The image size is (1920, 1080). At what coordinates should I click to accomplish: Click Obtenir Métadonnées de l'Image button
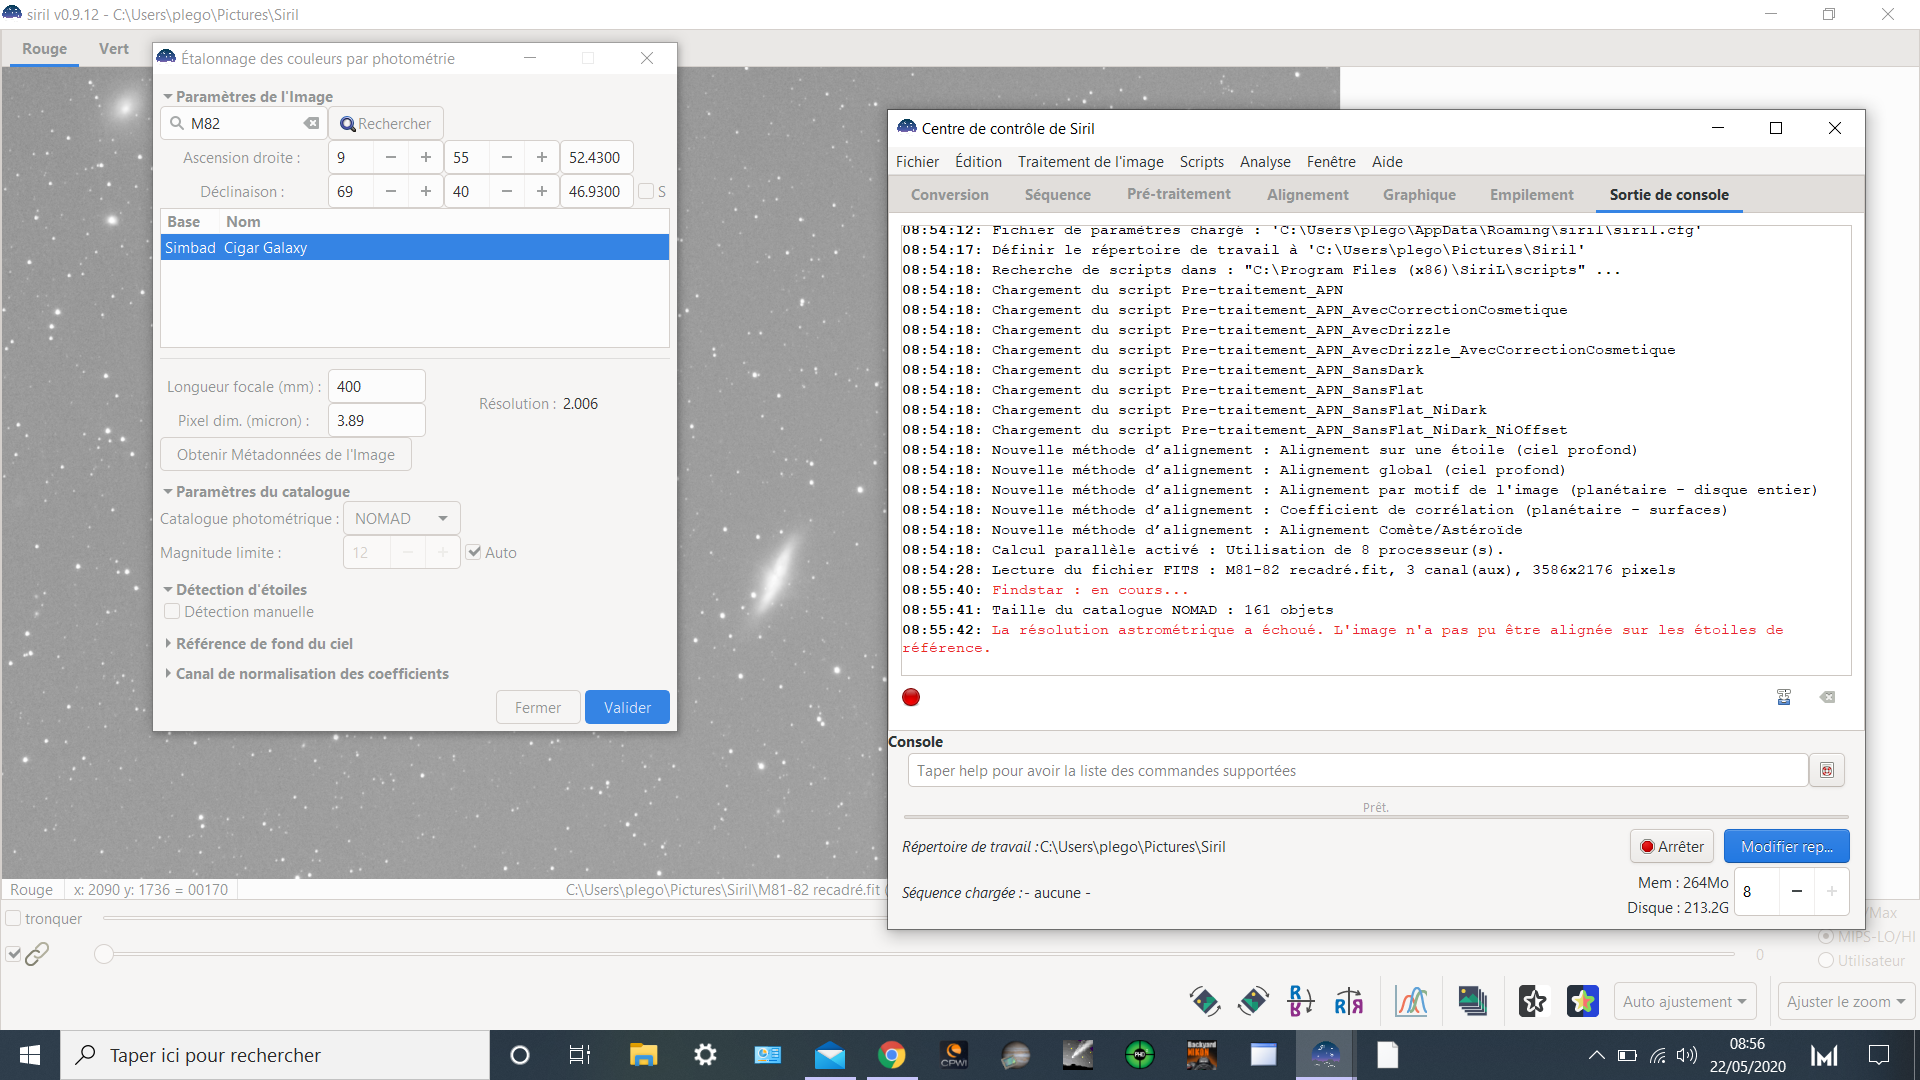pyautogui.click(x=286, y=454)
